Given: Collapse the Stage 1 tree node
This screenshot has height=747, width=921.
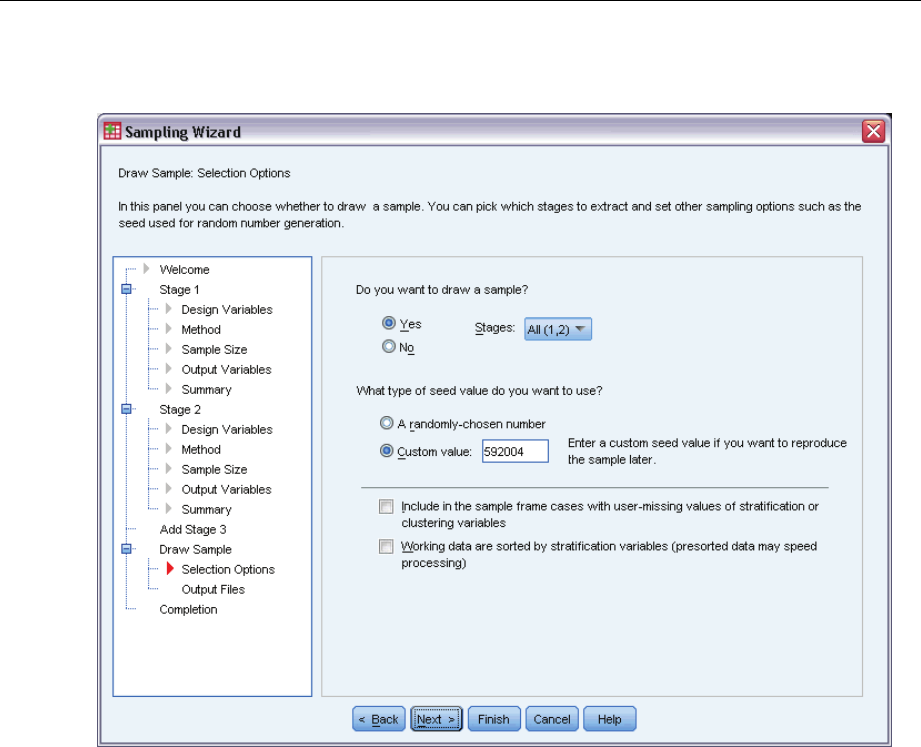Looking at the screenshot, I should coord(126,289).
